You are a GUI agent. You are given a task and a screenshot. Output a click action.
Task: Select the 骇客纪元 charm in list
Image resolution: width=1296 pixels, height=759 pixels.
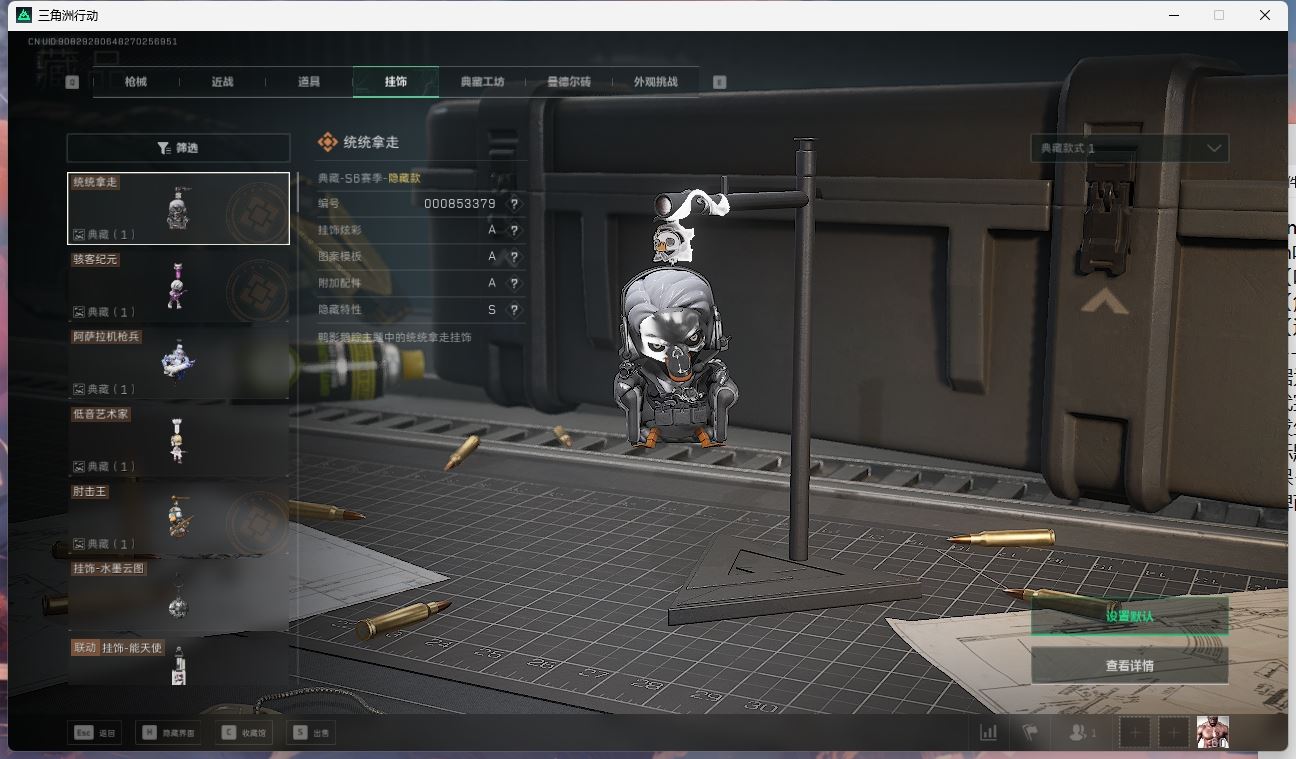(178, 286)
